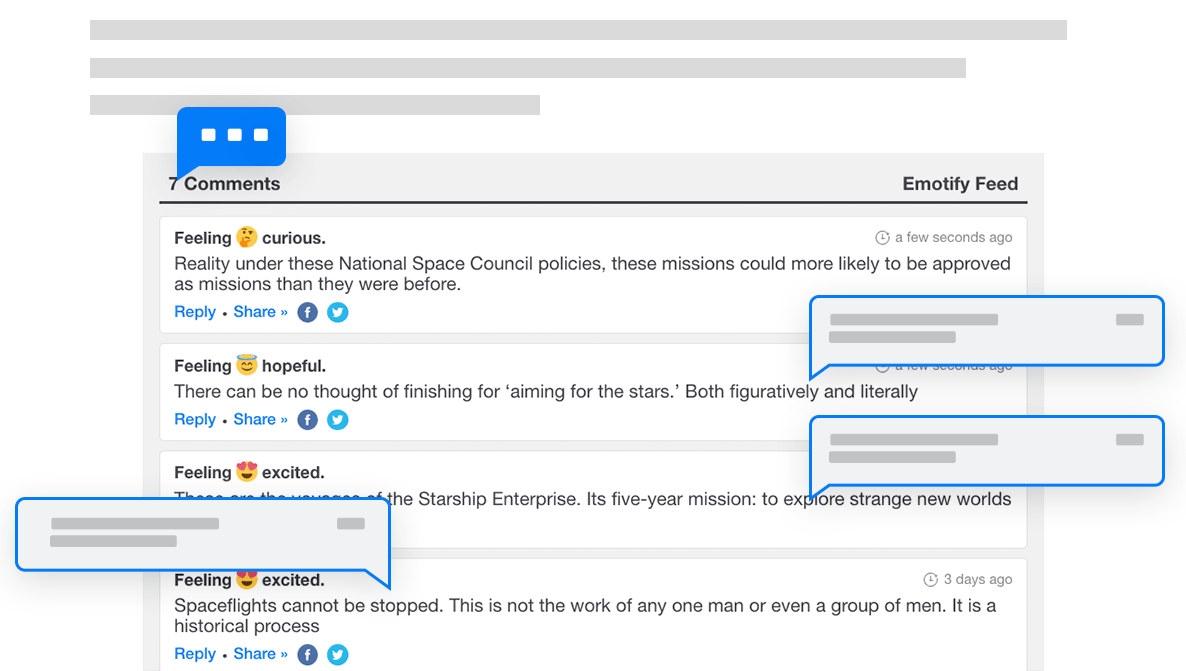Share the curious comment on Facebook
1186x671 pixels.
tap(308, 312)
